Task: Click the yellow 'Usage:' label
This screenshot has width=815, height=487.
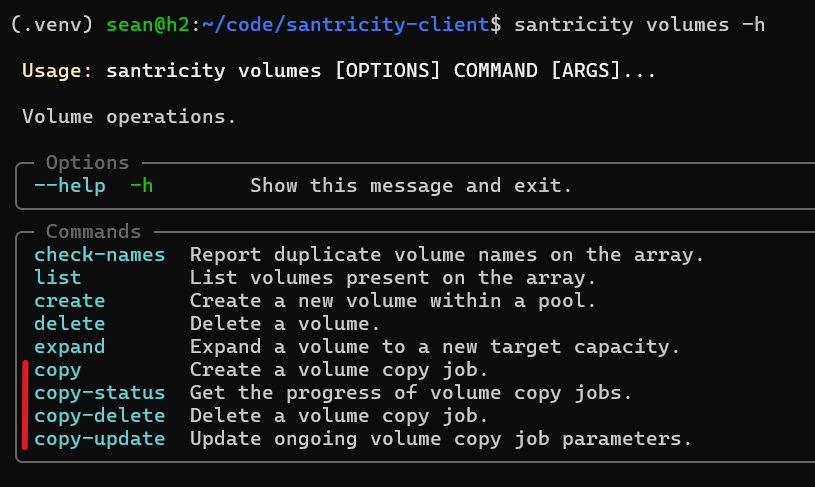Action: pyautogui.click(x=57, y=70)
